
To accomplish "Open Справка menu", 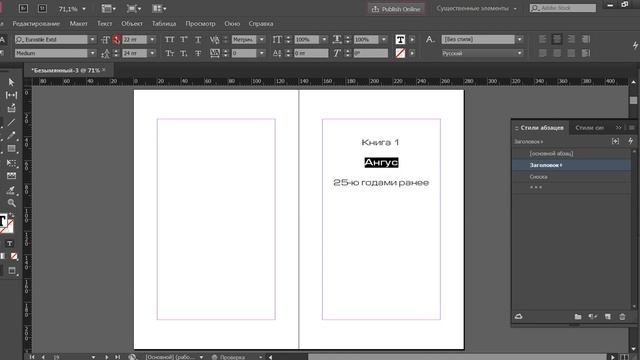I will coord(261,24).
